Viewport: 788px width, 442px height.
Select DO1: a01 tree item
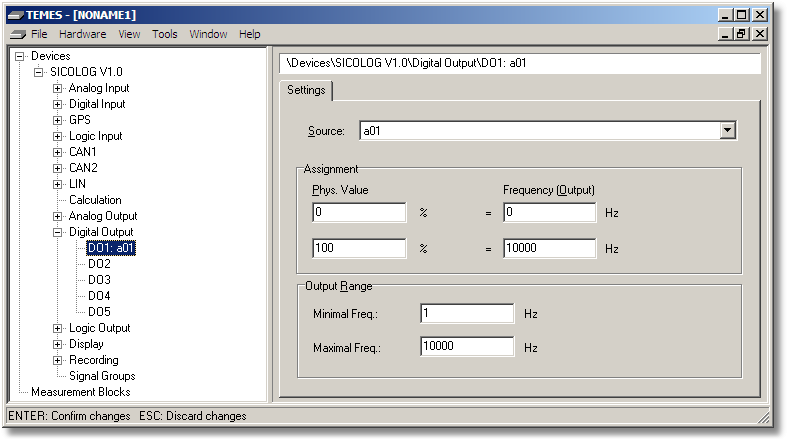111,248
